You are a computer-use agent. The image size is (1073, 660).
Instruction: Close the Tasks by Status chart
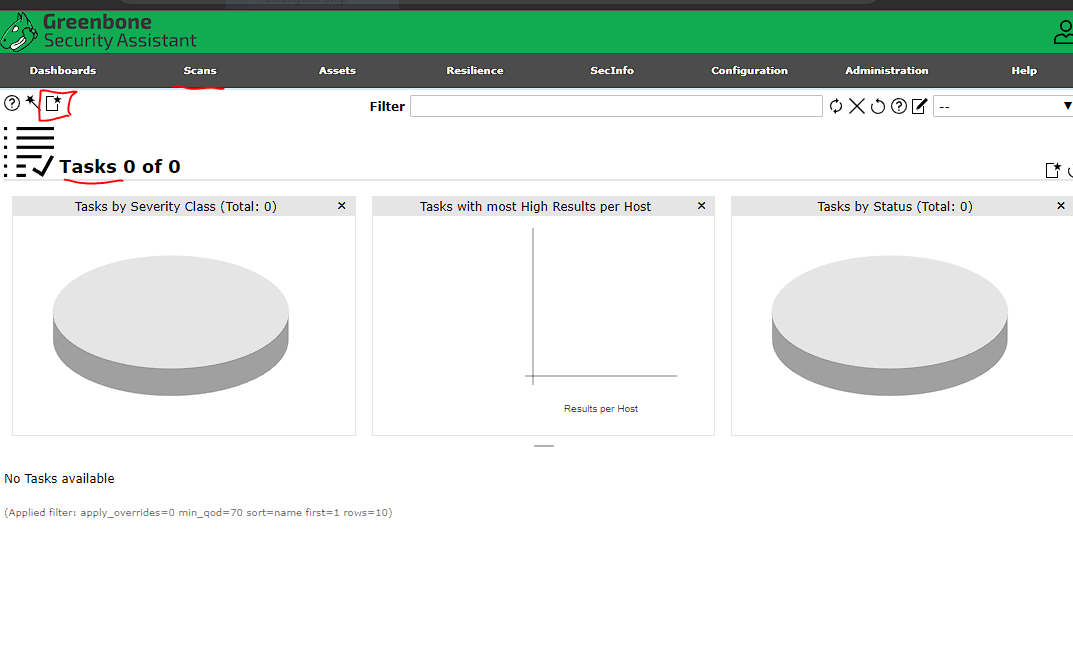click(x=1061, y=206)
